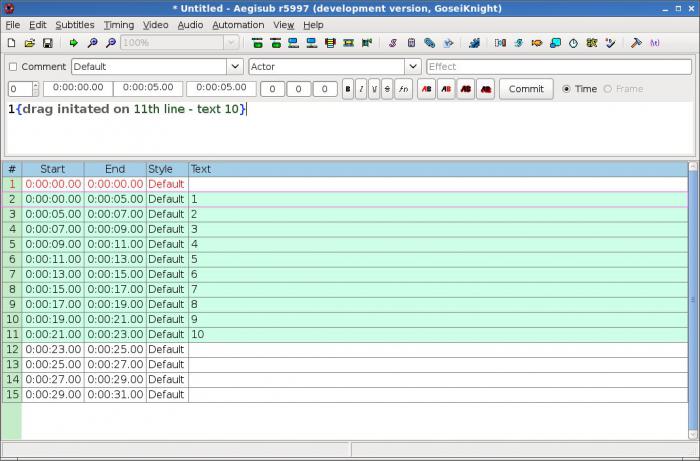Jump video to subtitle end icon
The height and width of the screenshot is (461, 700).
coord(312,43)
